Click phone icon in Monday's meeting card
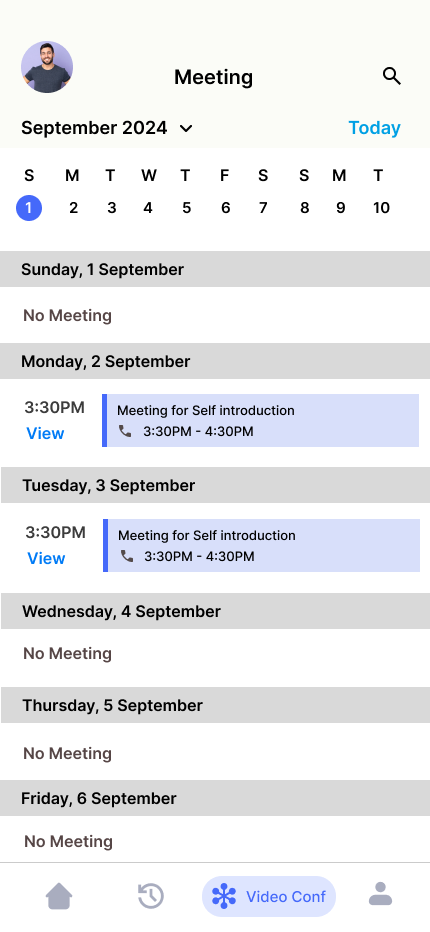This screenshot has height=932, width=430. point(125,431)
